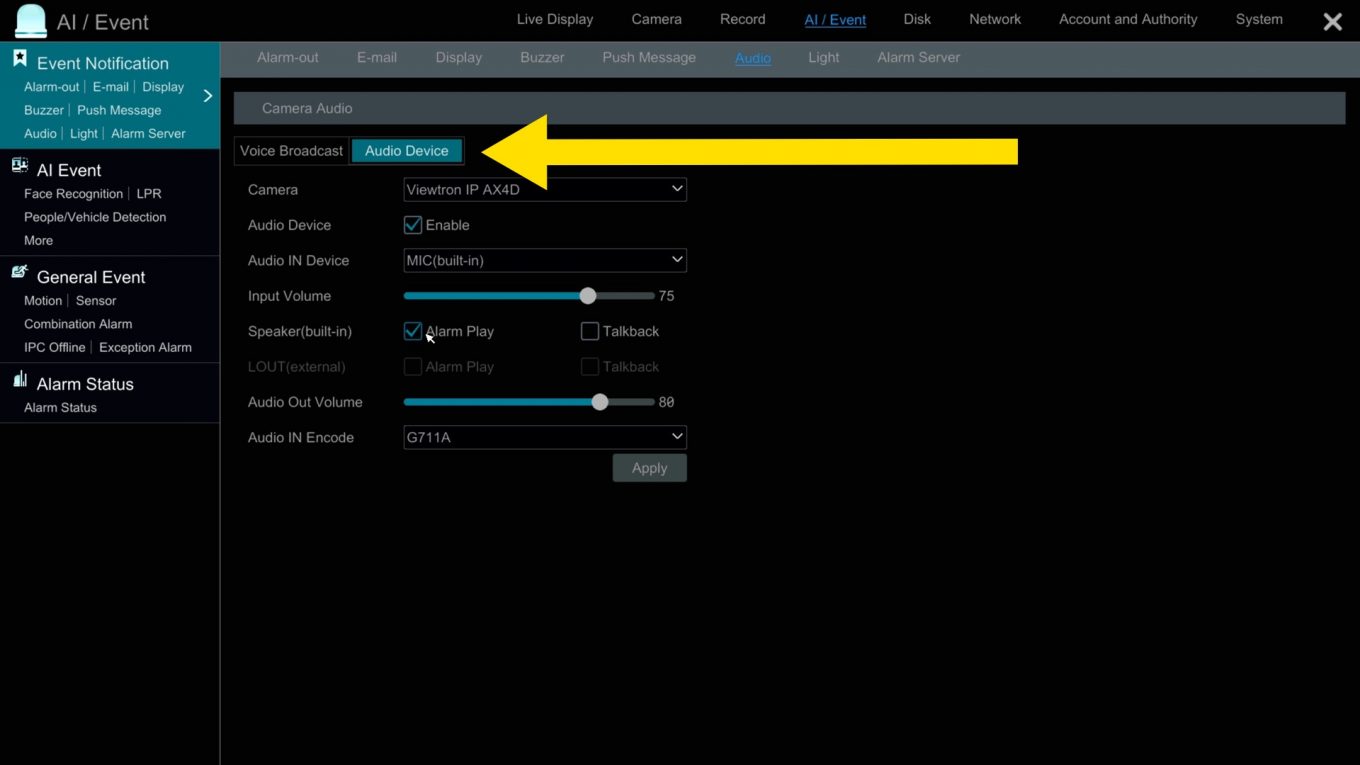Open Exception Alarm in the sidebar
This screenshot has width=1360, height=765.
coord(145,348)
